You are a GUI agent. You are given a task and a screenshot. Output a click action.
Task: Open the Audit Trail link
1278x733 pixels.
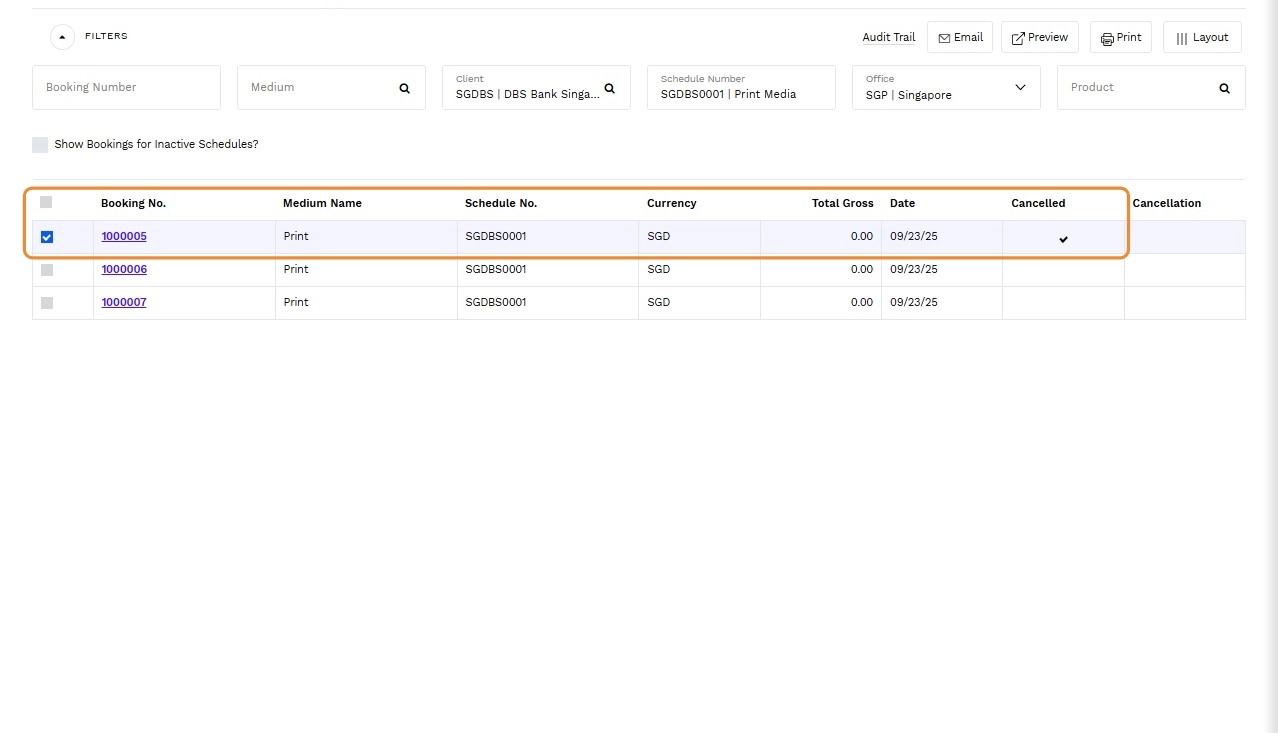tap(889, 37)
